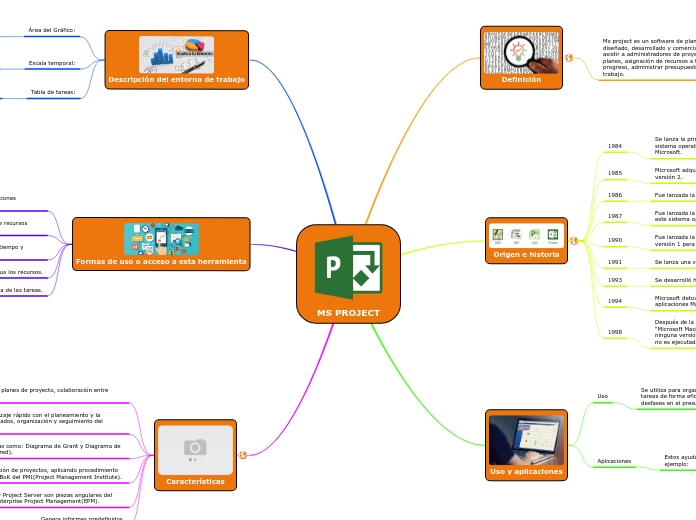Viewport: 696px width, 520px height.
Task: Click the 'de las tareas.' branch text
Action: coord(21,290)
